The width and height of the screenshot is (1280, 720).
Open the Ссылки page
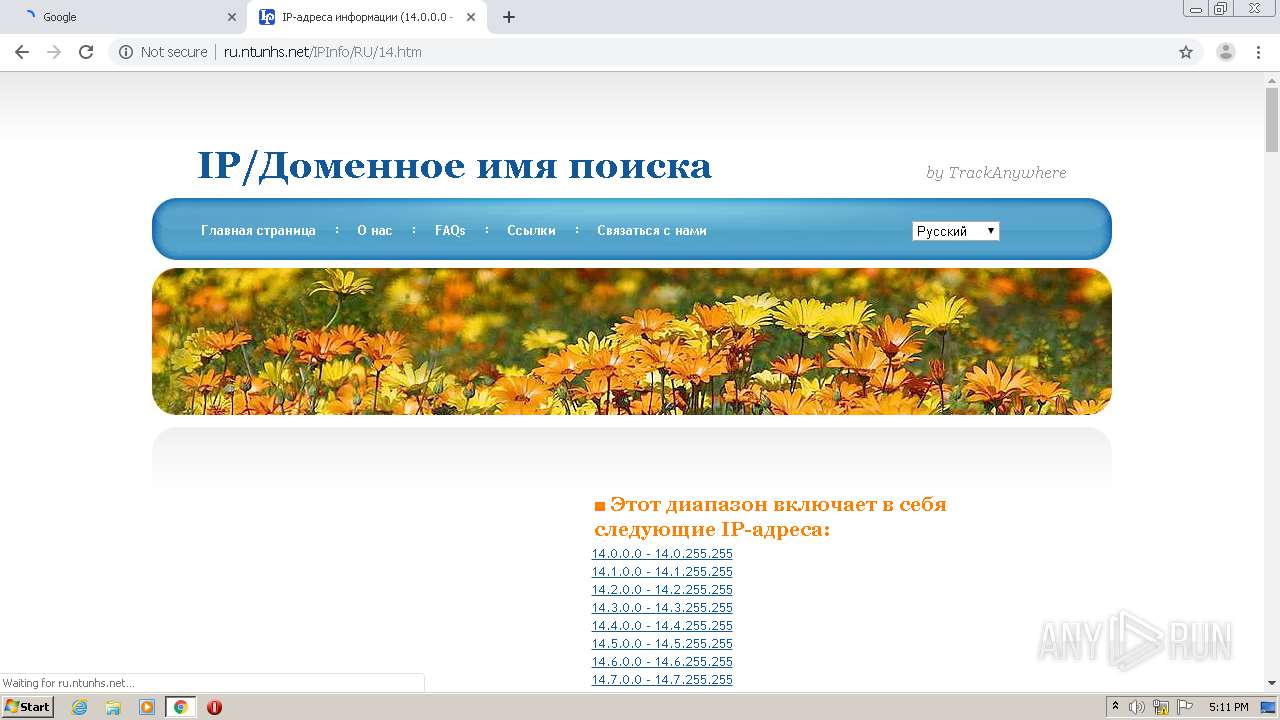pyautogui.click(x=531, y=230)
